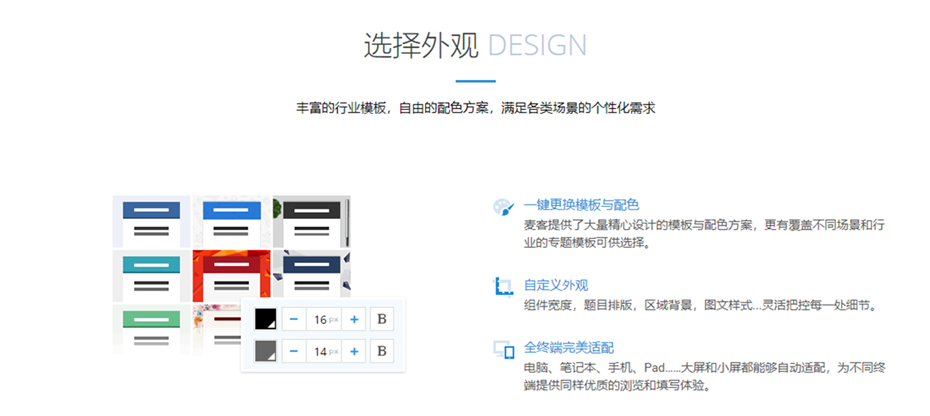Select the bright blue template thumbnail
The width and height of the screenshot is (930, 416).
[x=231, y=221]
